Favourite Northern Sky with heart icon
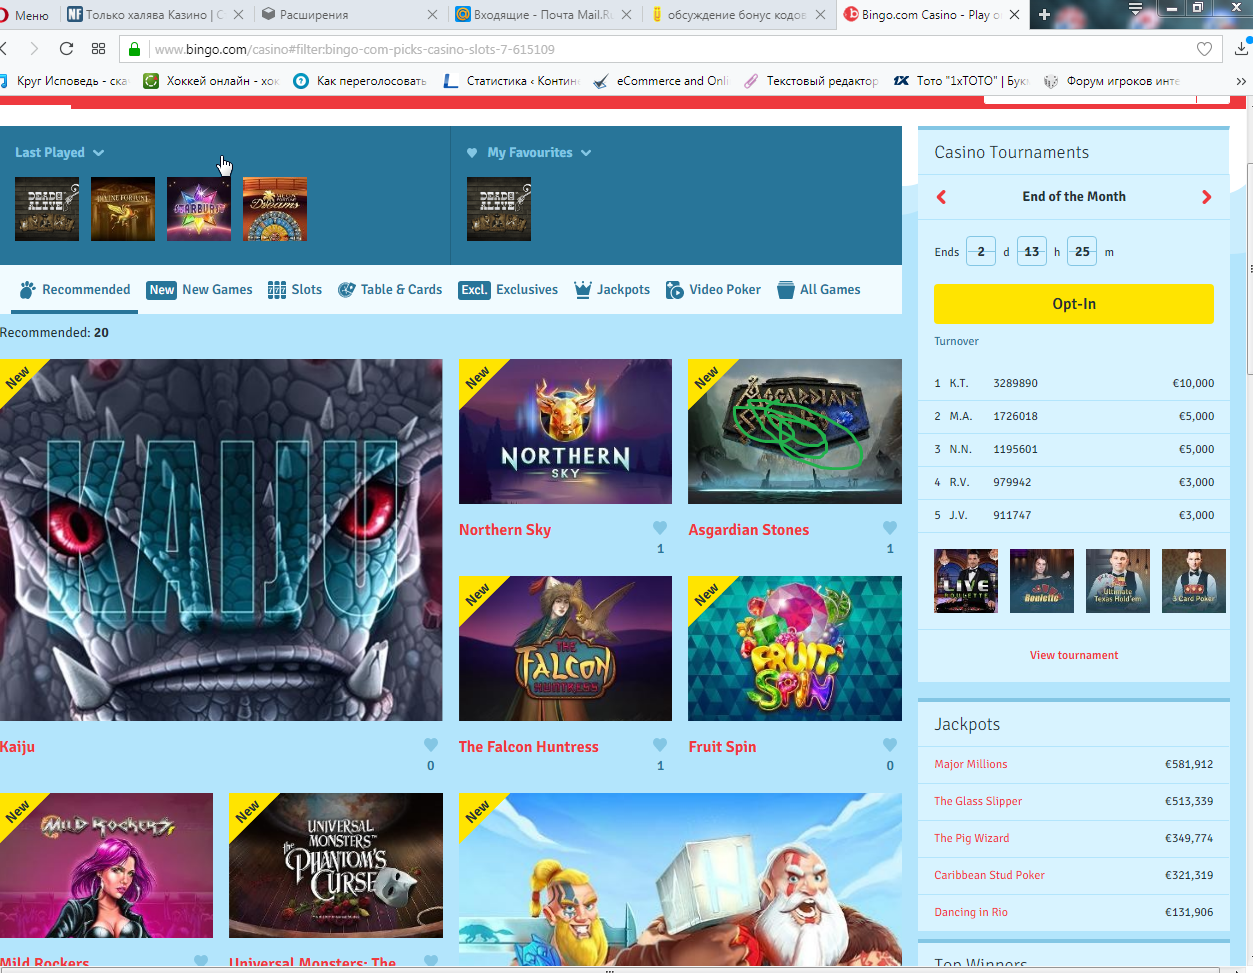The image size is (1253, 973). 660,528
